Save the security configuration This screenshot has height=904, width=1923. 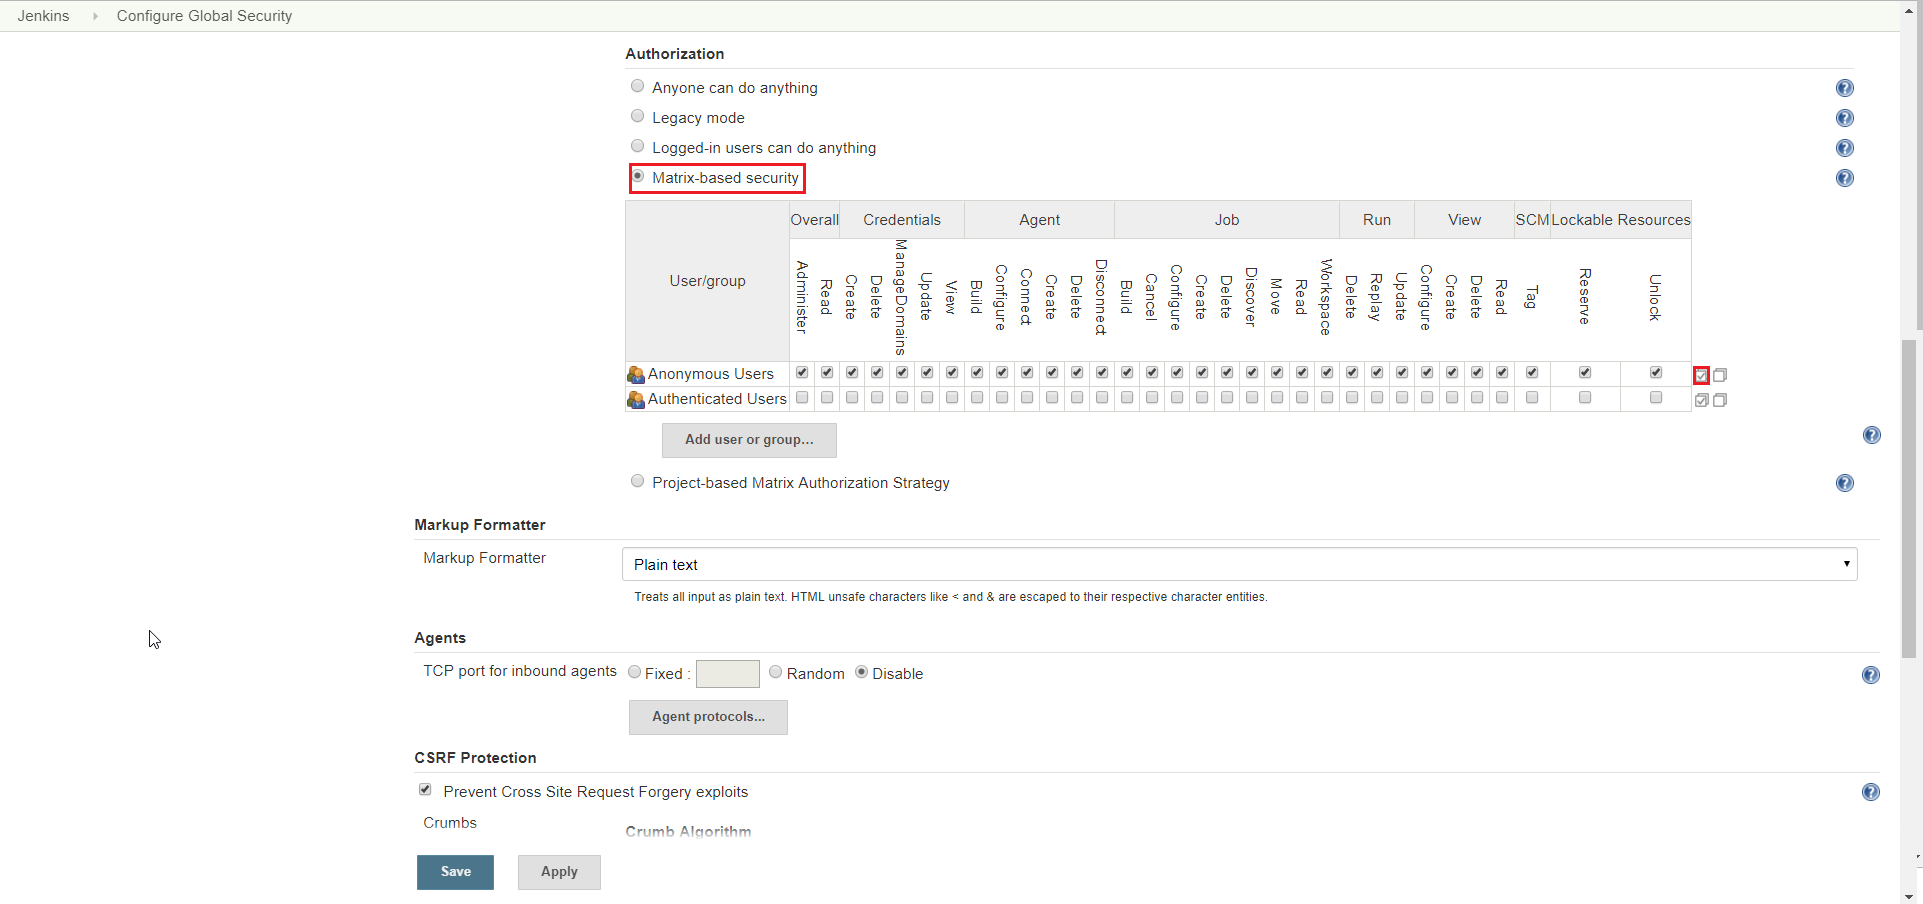pyautogui.click(x=455, y=872)
